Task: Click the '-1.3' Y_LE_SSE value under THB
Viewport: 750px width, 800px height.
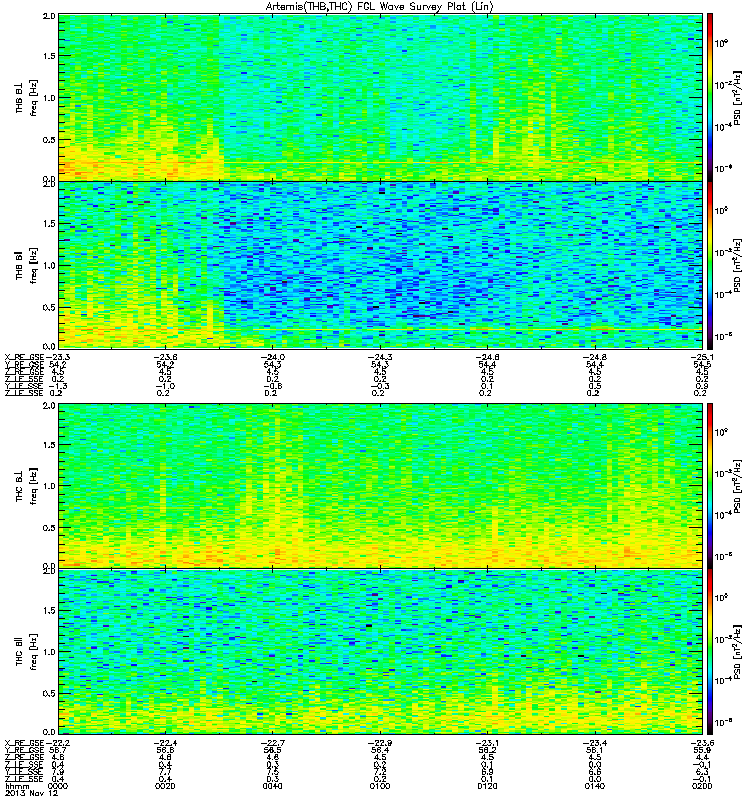Action: 58,386
